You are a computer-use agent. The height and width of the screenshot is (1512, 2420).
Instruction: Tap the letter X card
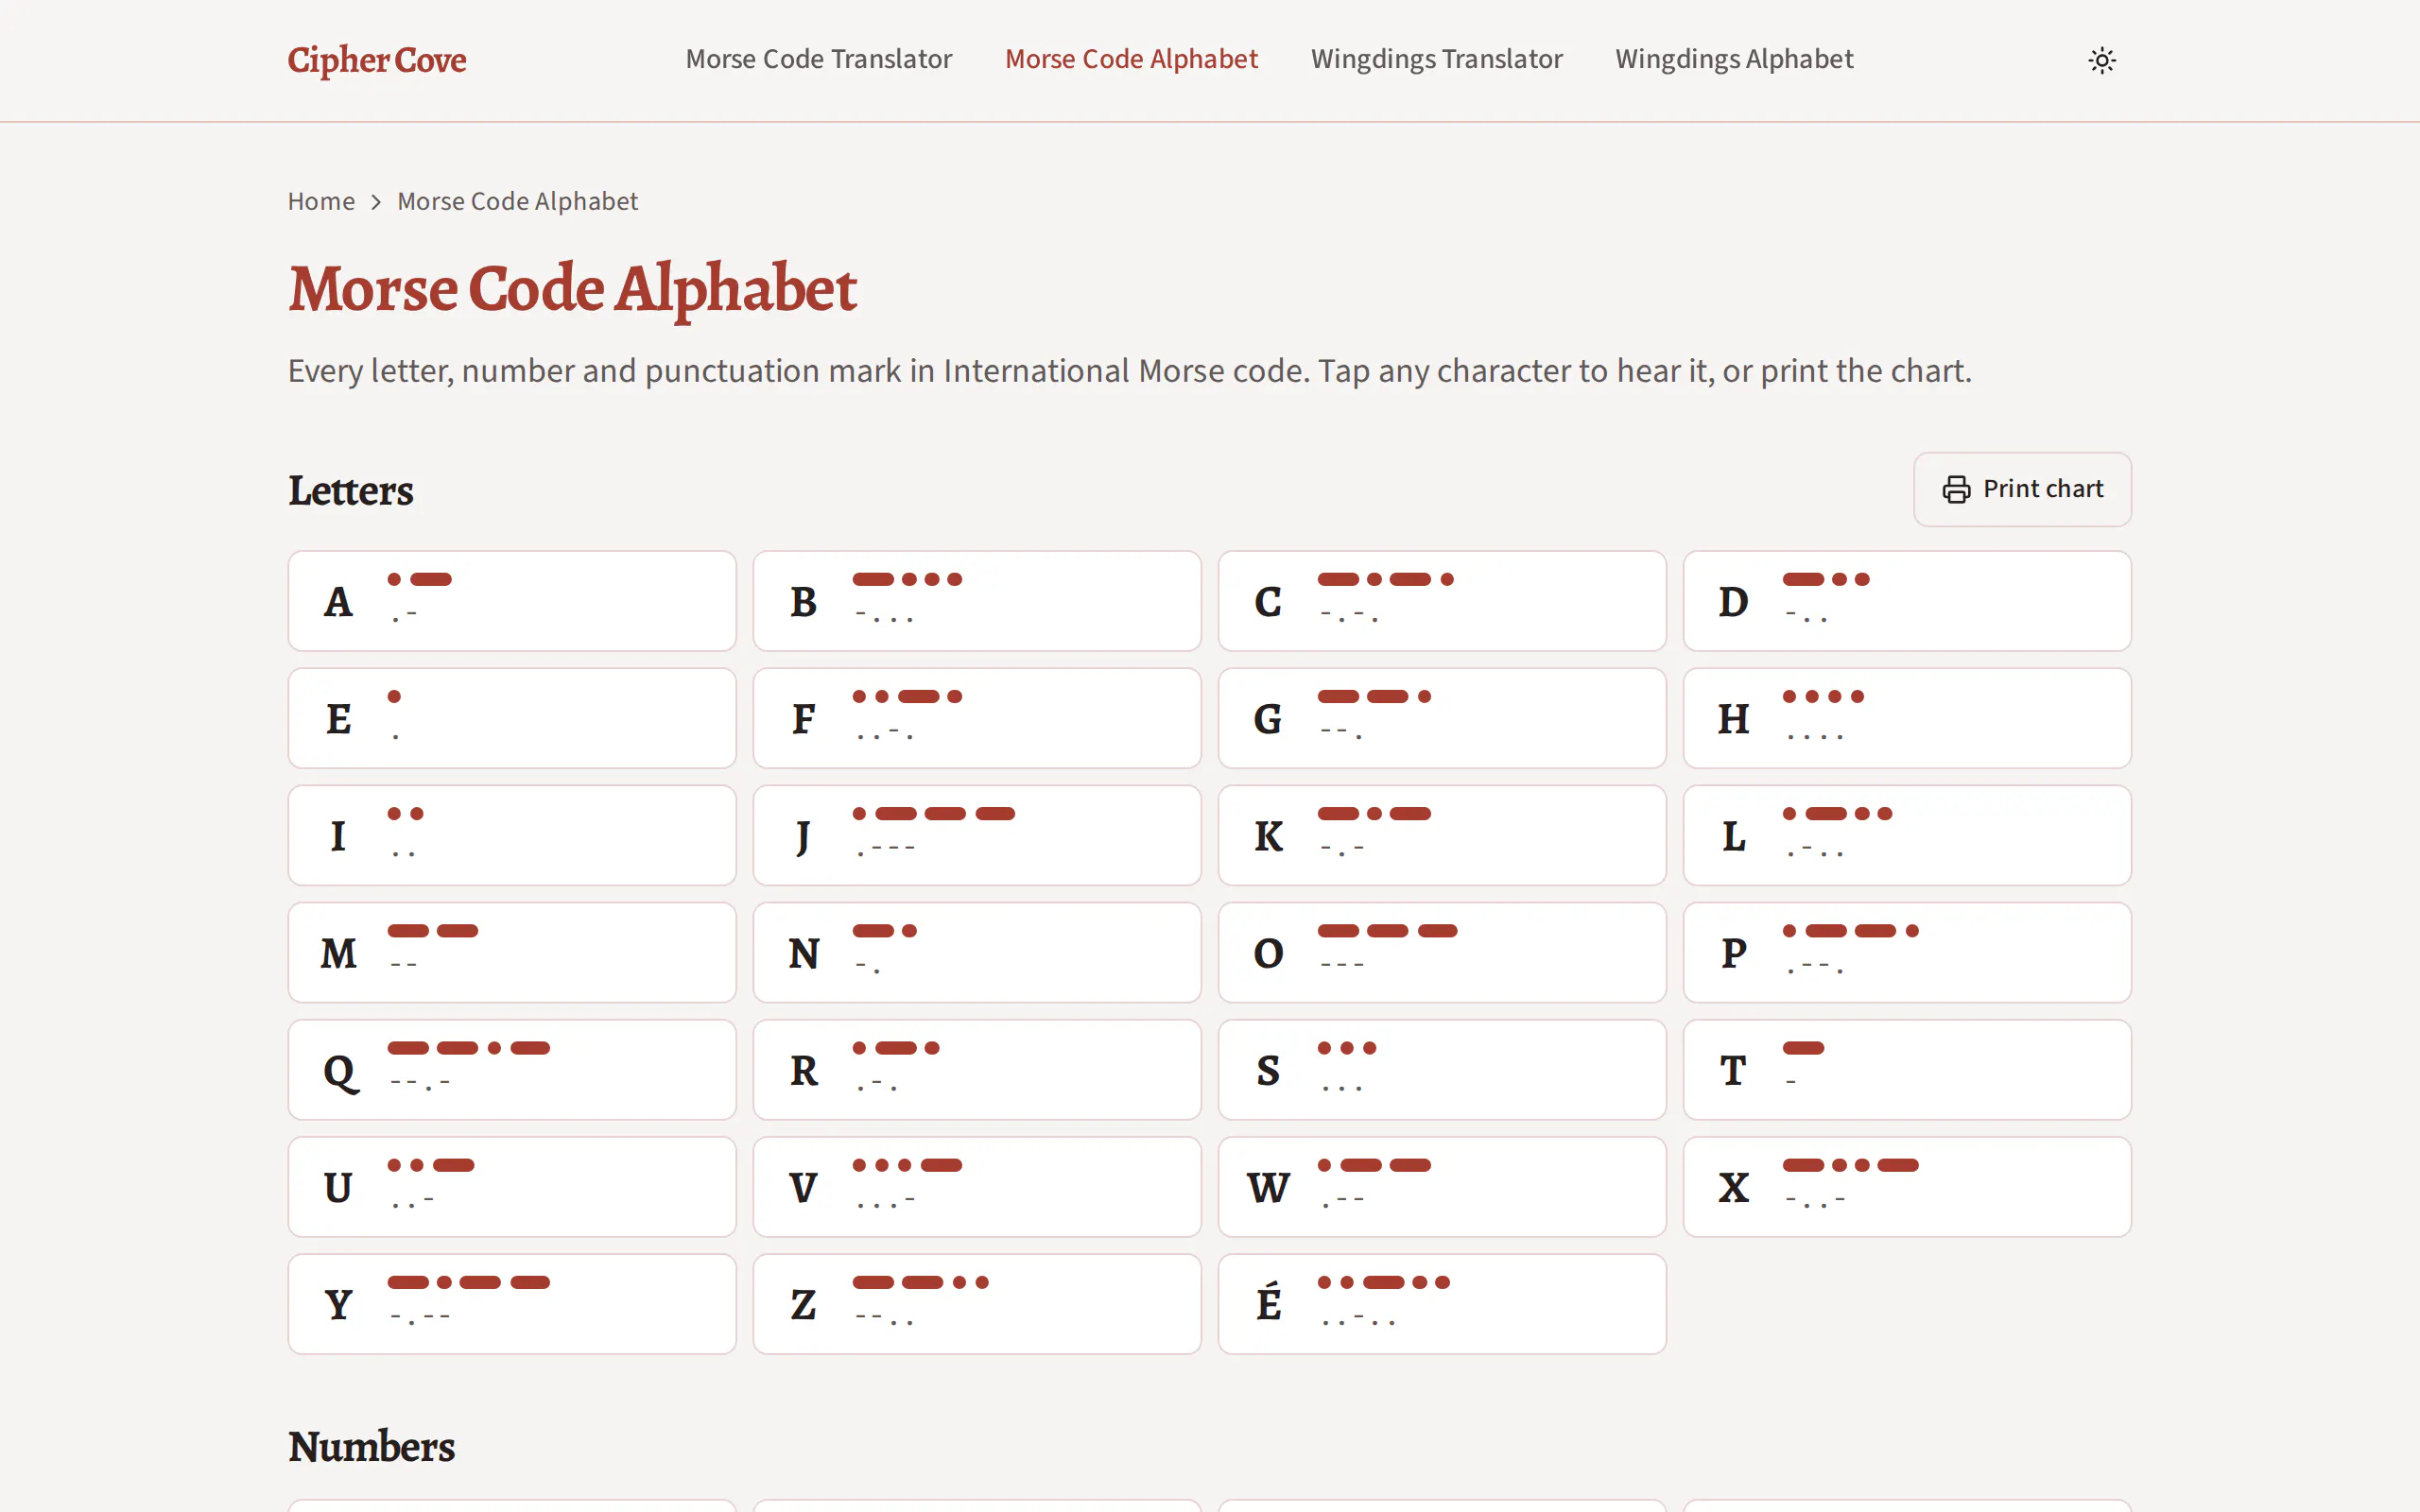coord(1907,1187)
